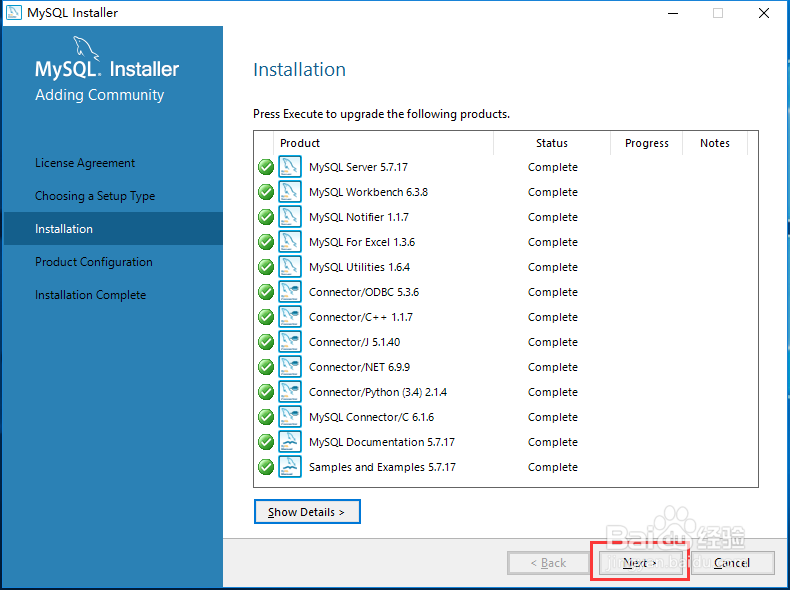Select the 'MySQL Server 5.7.17' row text
Image resolution: width=790 pixels, height=590 pixels.
(358, 167)
